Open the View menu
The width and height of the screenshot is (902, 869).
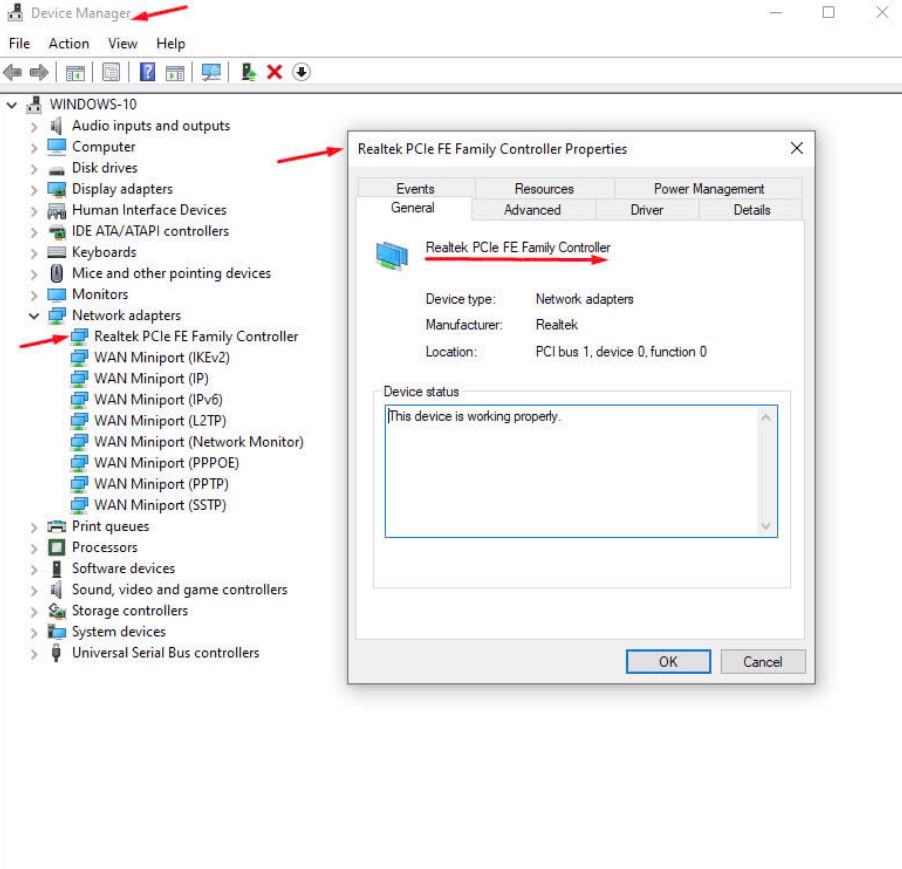pos(123,44)
